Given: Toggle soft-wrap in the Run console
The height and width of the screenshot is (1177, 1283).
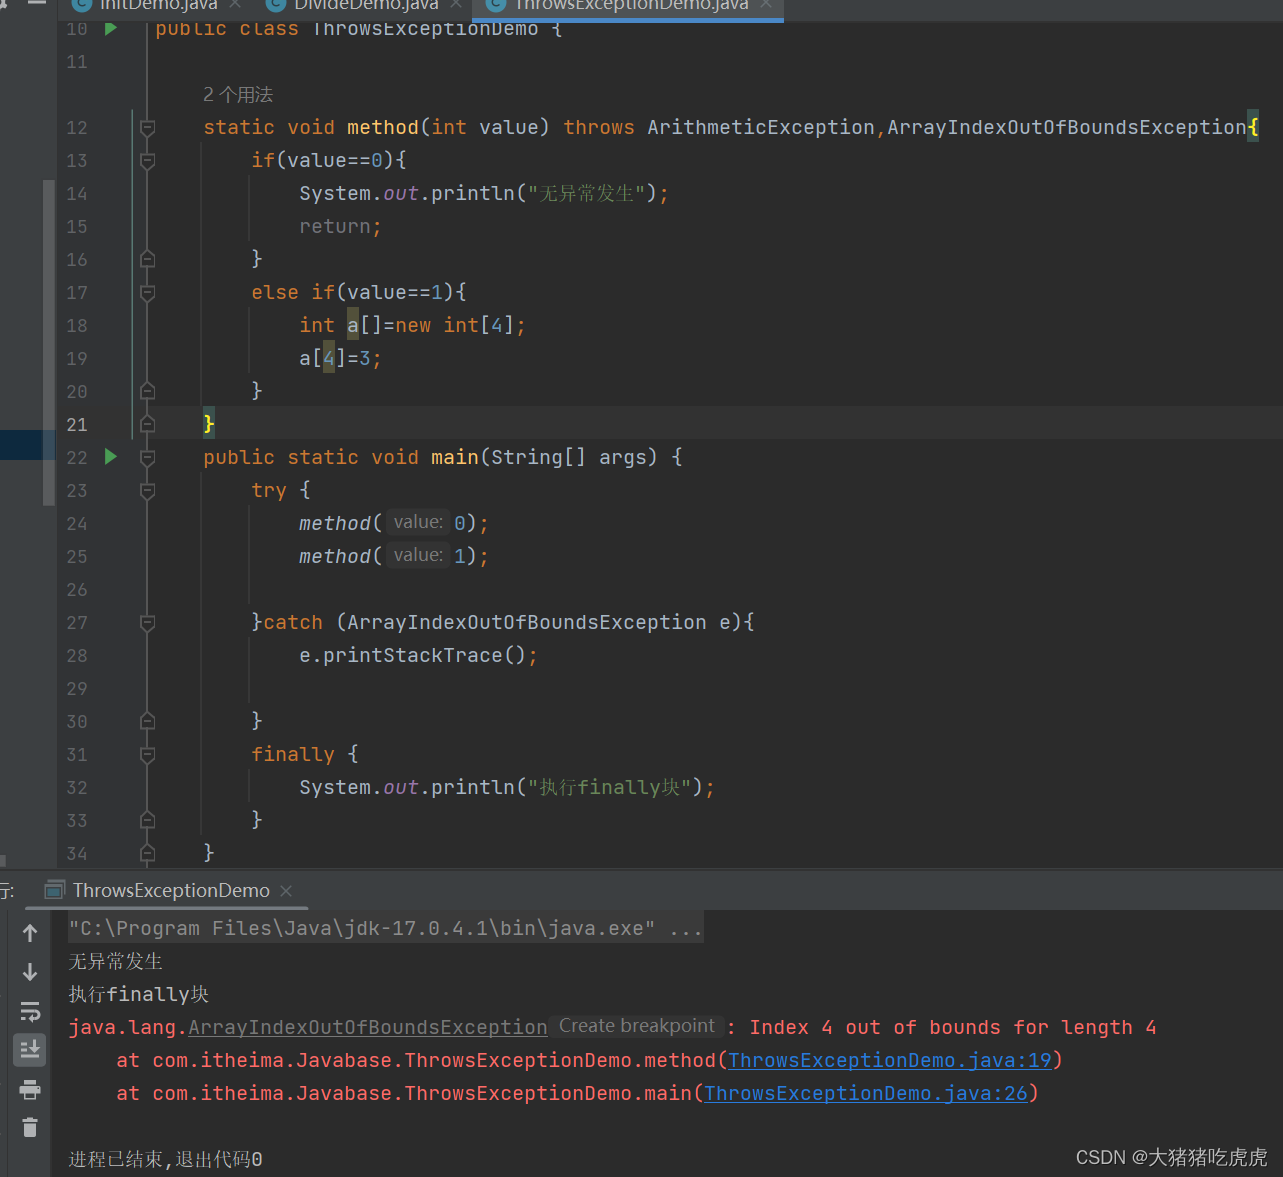Looking at the screenshot, I should (x=30, y=1011).
